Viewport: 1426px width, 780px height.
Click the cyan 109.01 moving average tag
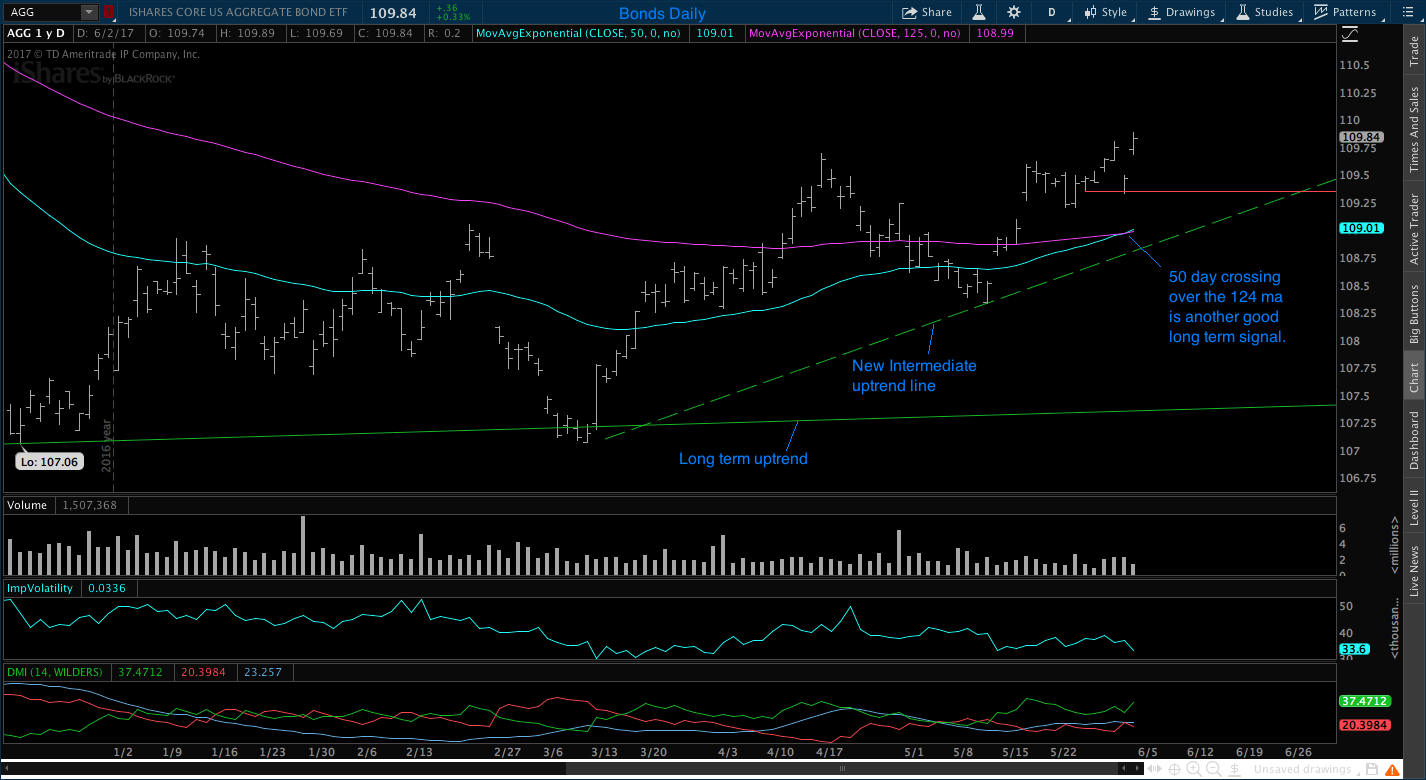[1362, 228]
